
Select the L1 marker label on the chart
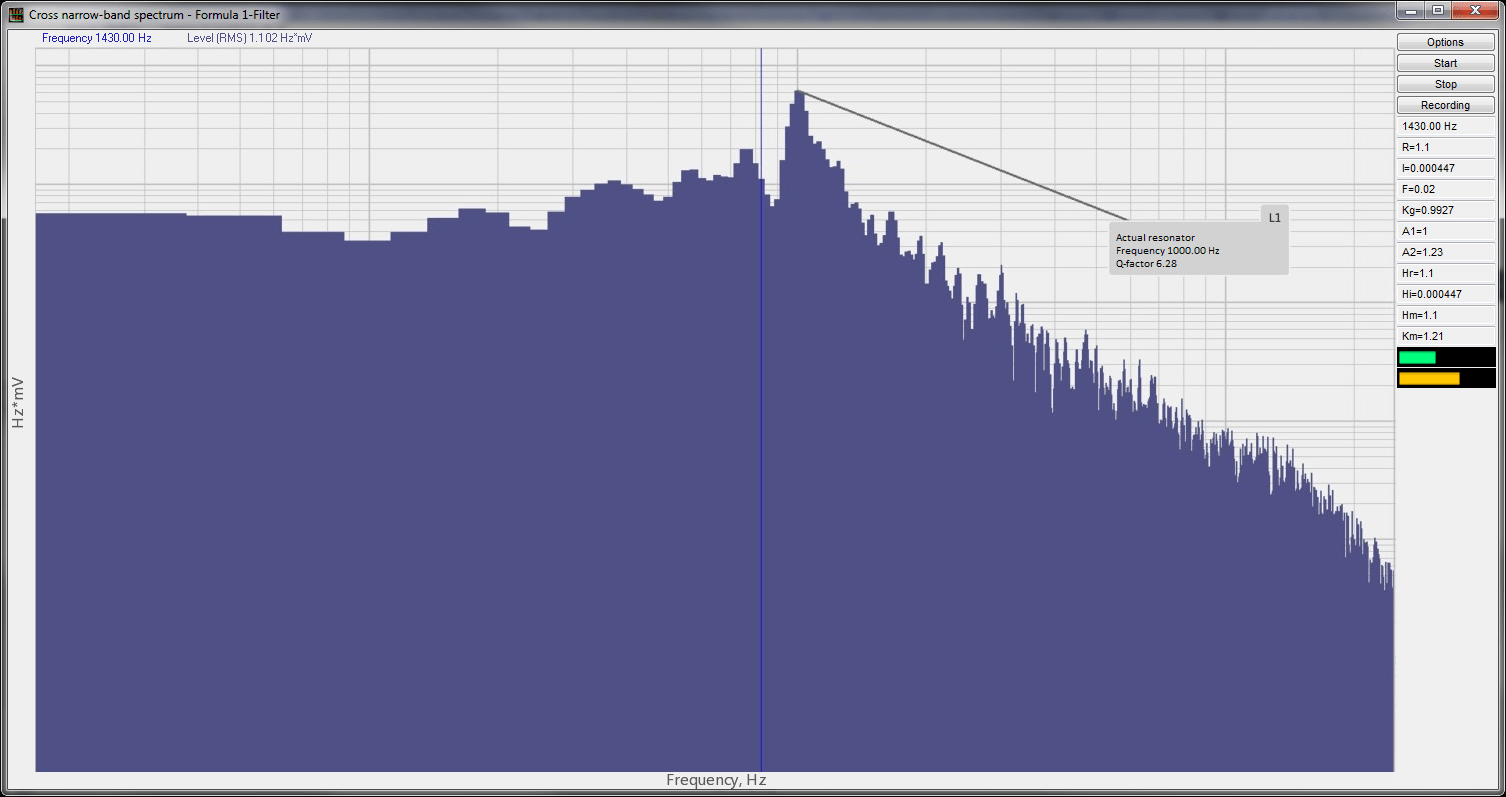pyautogui.click(x=1274, y=215)
